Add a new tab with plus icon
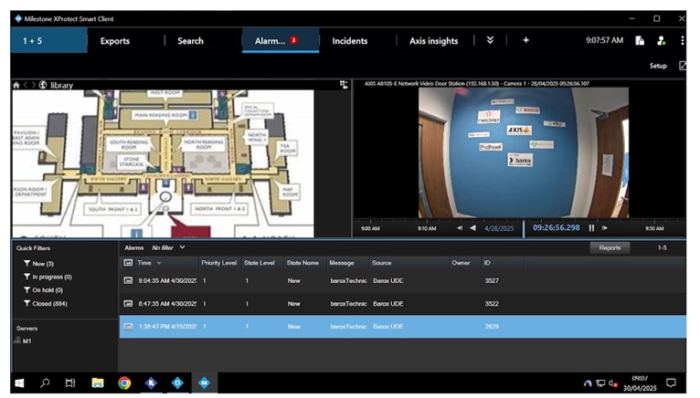The image size is (700, 398). [x=526, y=40]
